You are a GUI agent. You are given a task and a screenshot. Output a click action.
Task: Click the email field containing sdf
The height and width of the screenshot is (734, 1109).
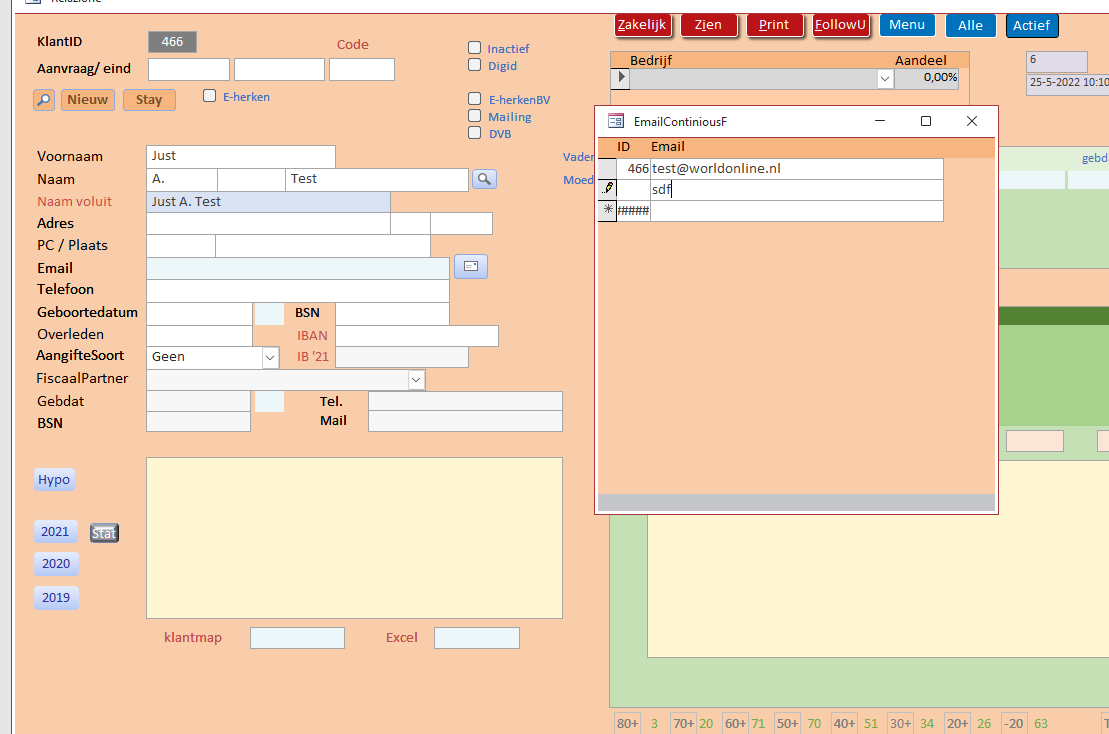(796, 190)
